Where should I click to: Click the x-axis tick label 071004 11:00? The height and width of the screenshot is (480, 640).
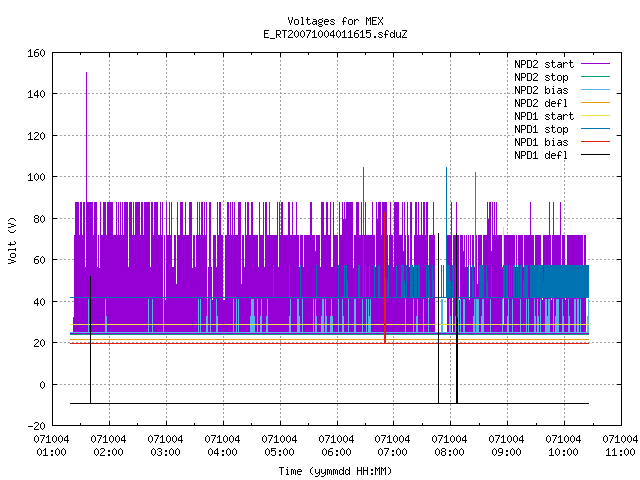tap(620, 446)
